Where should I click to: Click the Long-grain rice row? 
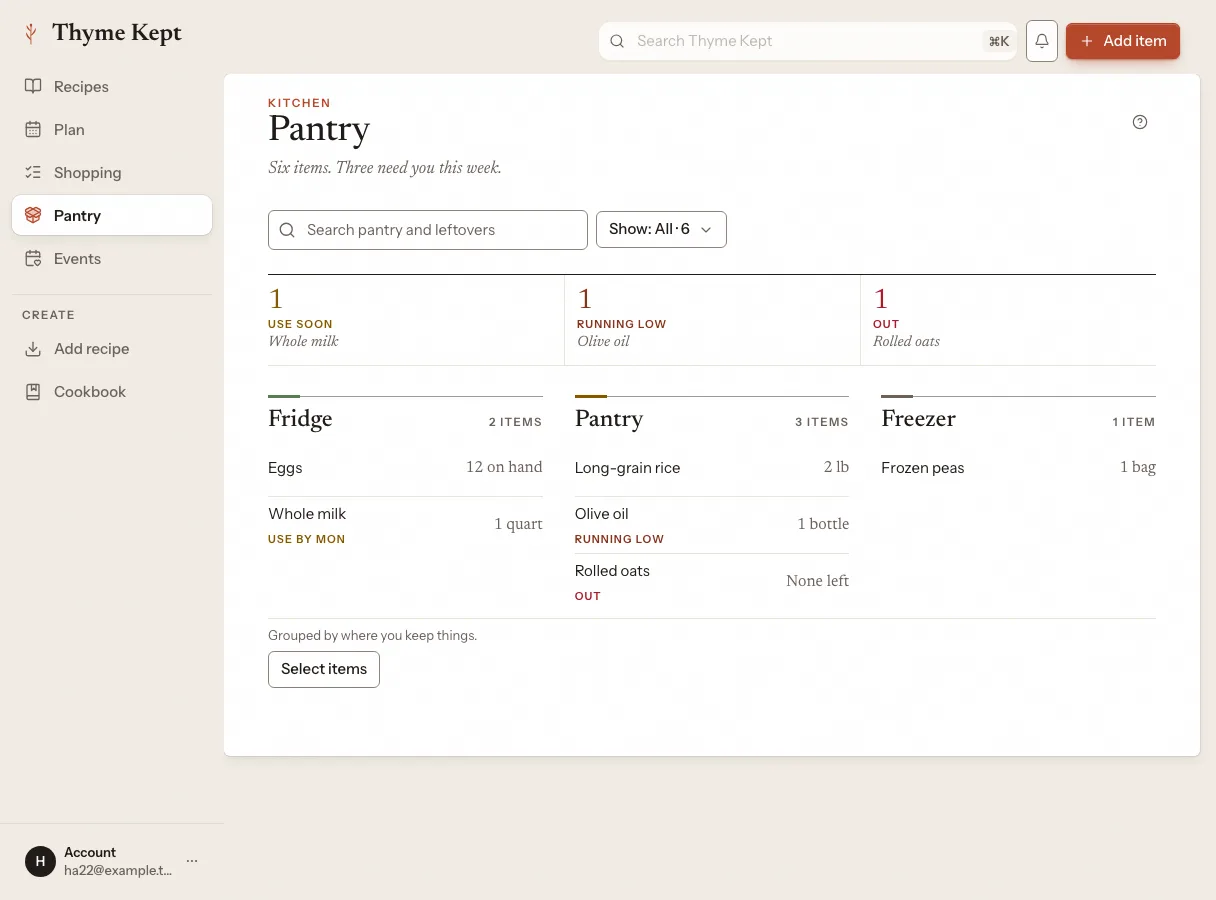(712, 468)
